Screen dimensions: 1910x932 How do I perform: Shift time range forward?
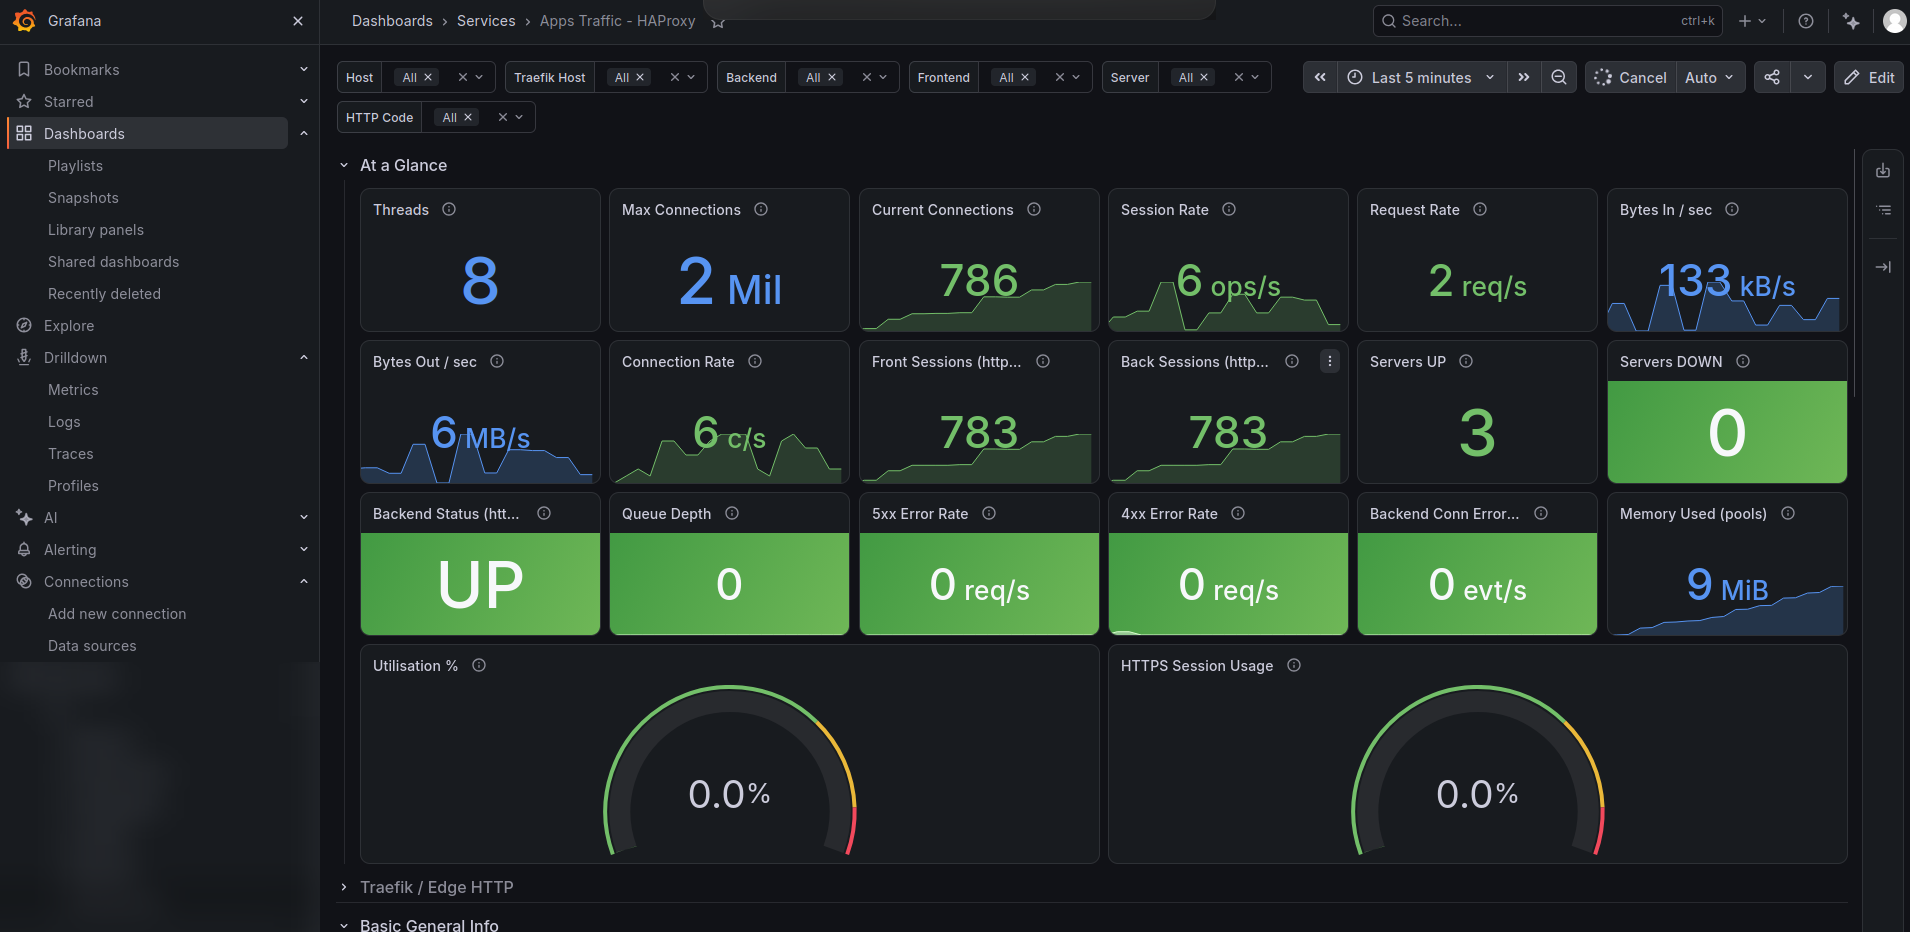tap(1523, 77)
